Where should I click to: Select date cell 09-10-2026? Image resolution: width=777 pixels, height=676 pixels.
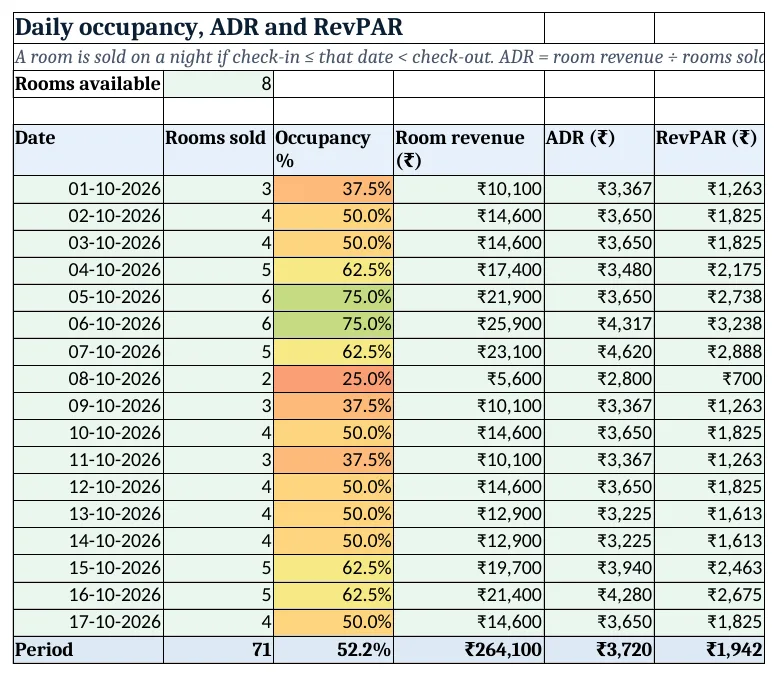pyautogui.click(x=88, y=406)
